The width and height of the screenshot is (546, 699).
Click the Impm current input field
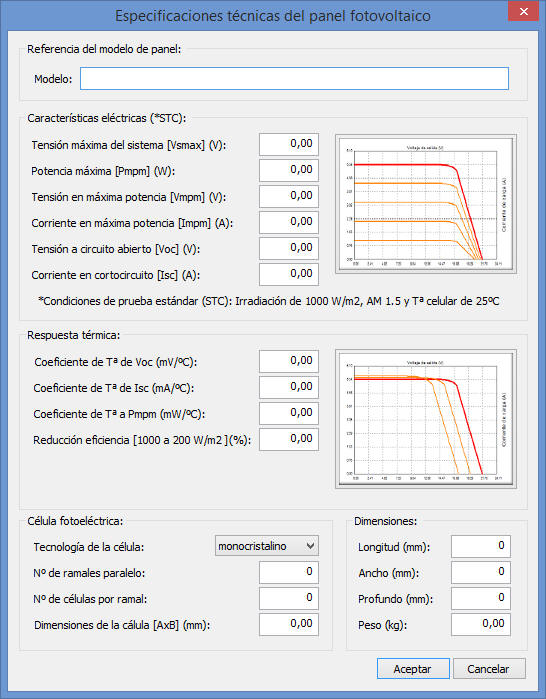(x=289, y=222)
